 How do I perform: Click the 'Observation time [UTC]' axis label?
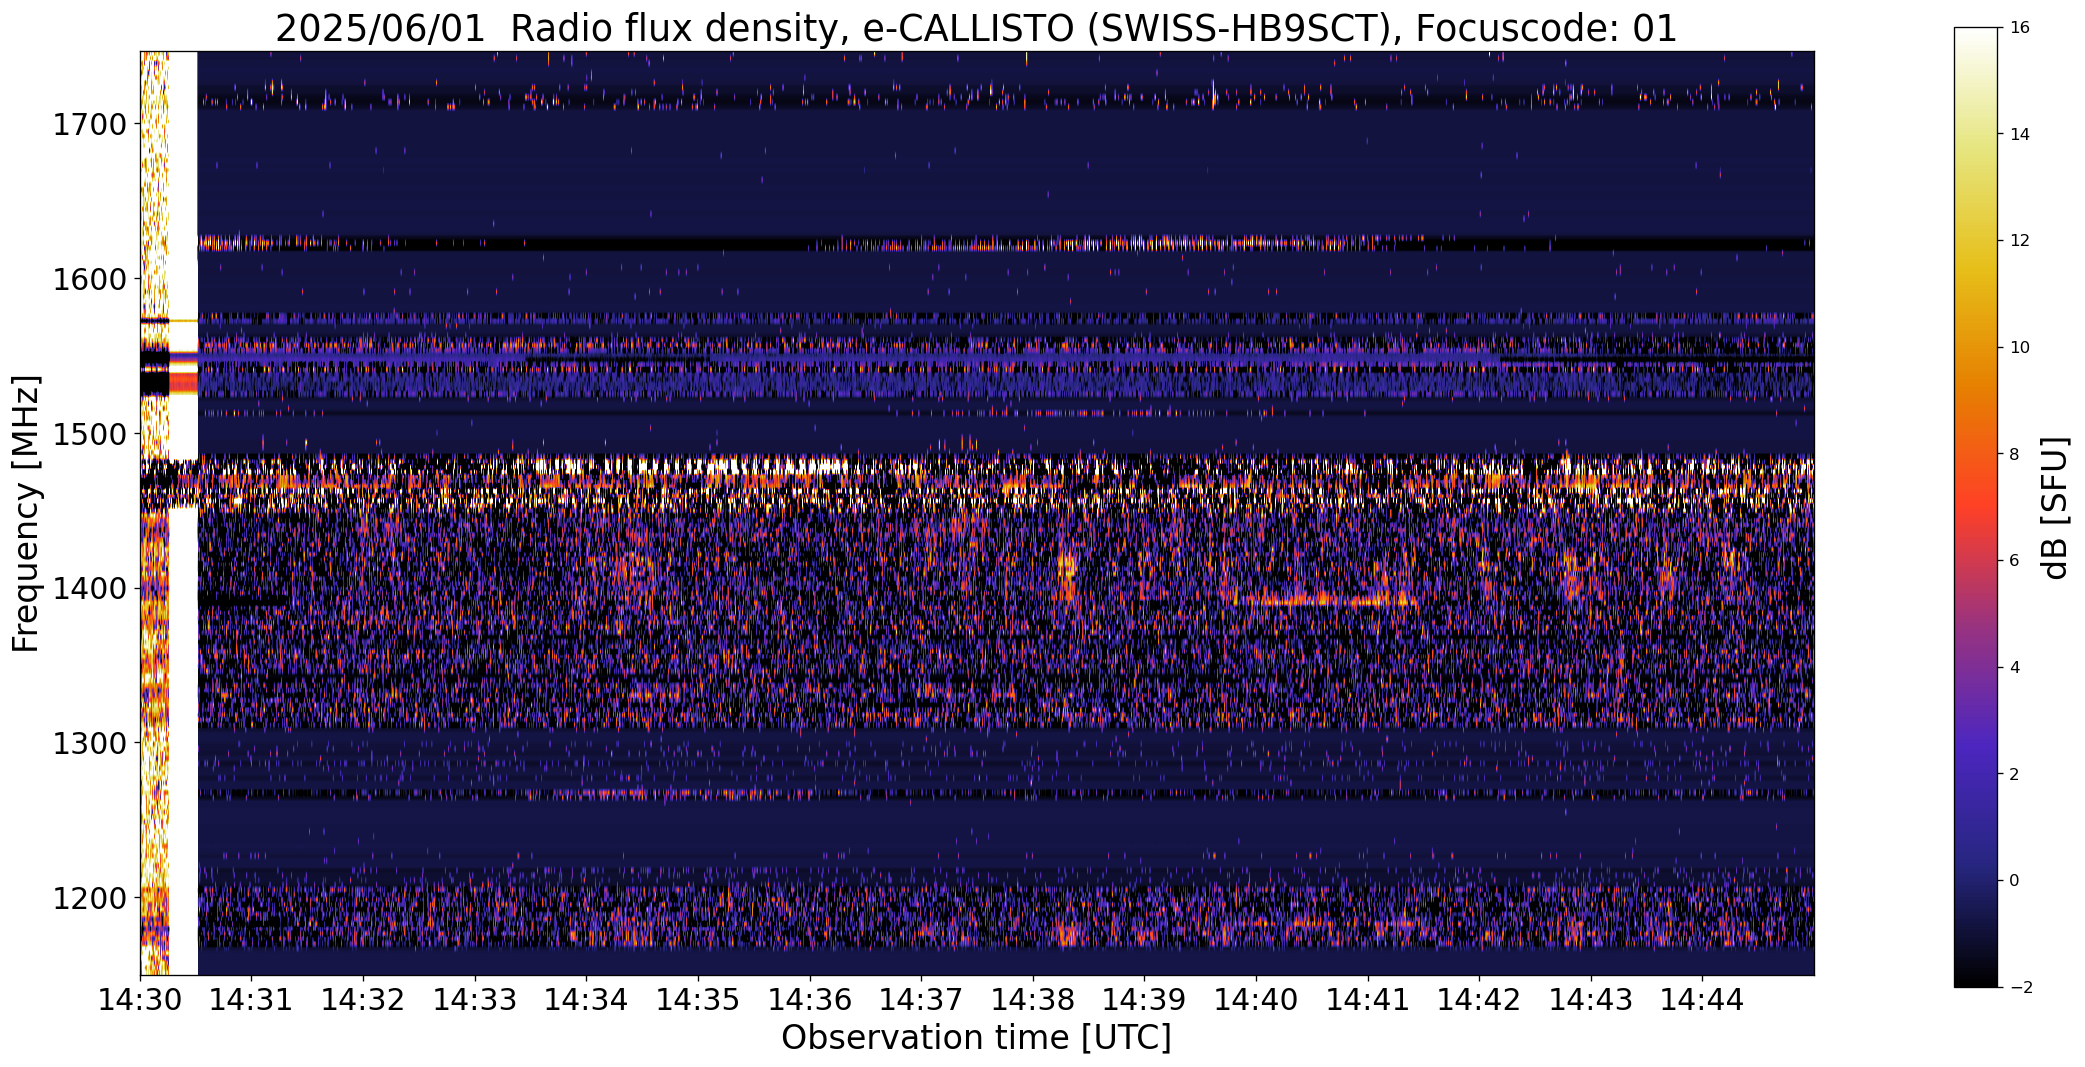click(x=976, y=1038)
